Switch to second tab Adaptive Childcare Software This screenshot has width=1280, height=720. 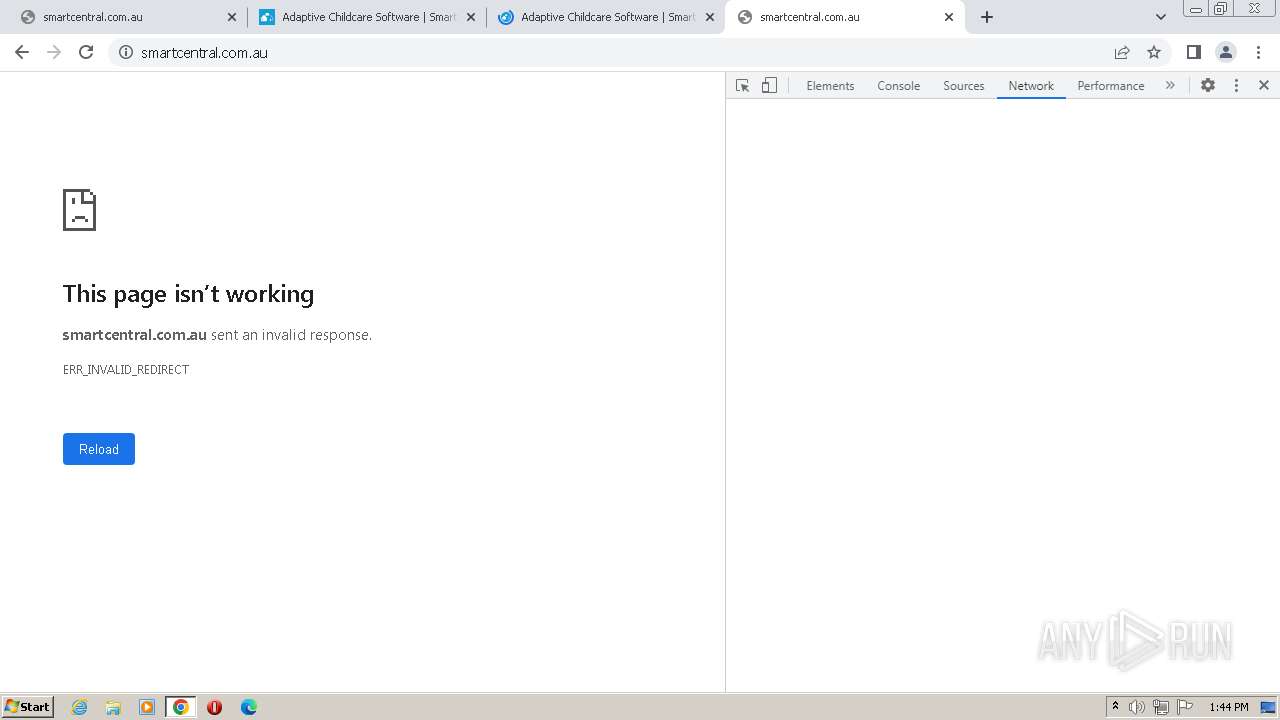click(x=366, y=17)
